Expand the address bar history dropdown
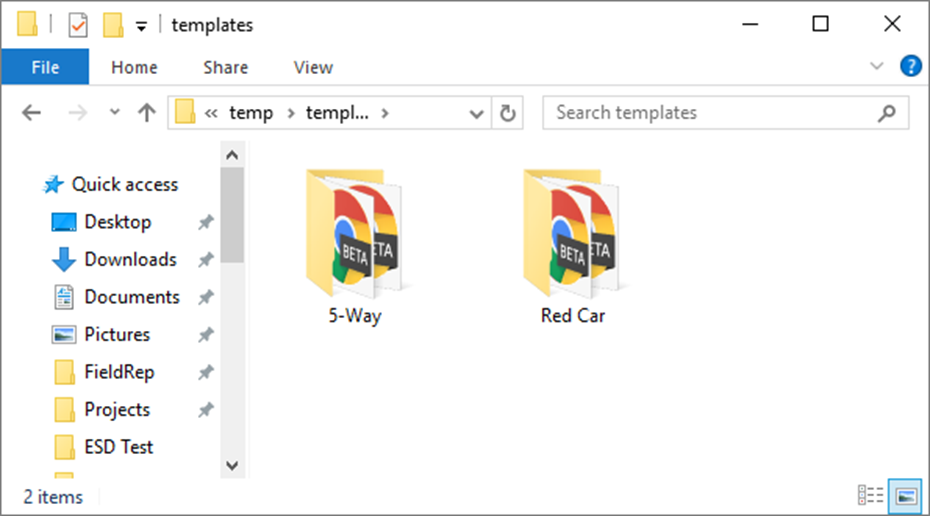The height and width of the screenshot is (516, 930). point(477,113)
